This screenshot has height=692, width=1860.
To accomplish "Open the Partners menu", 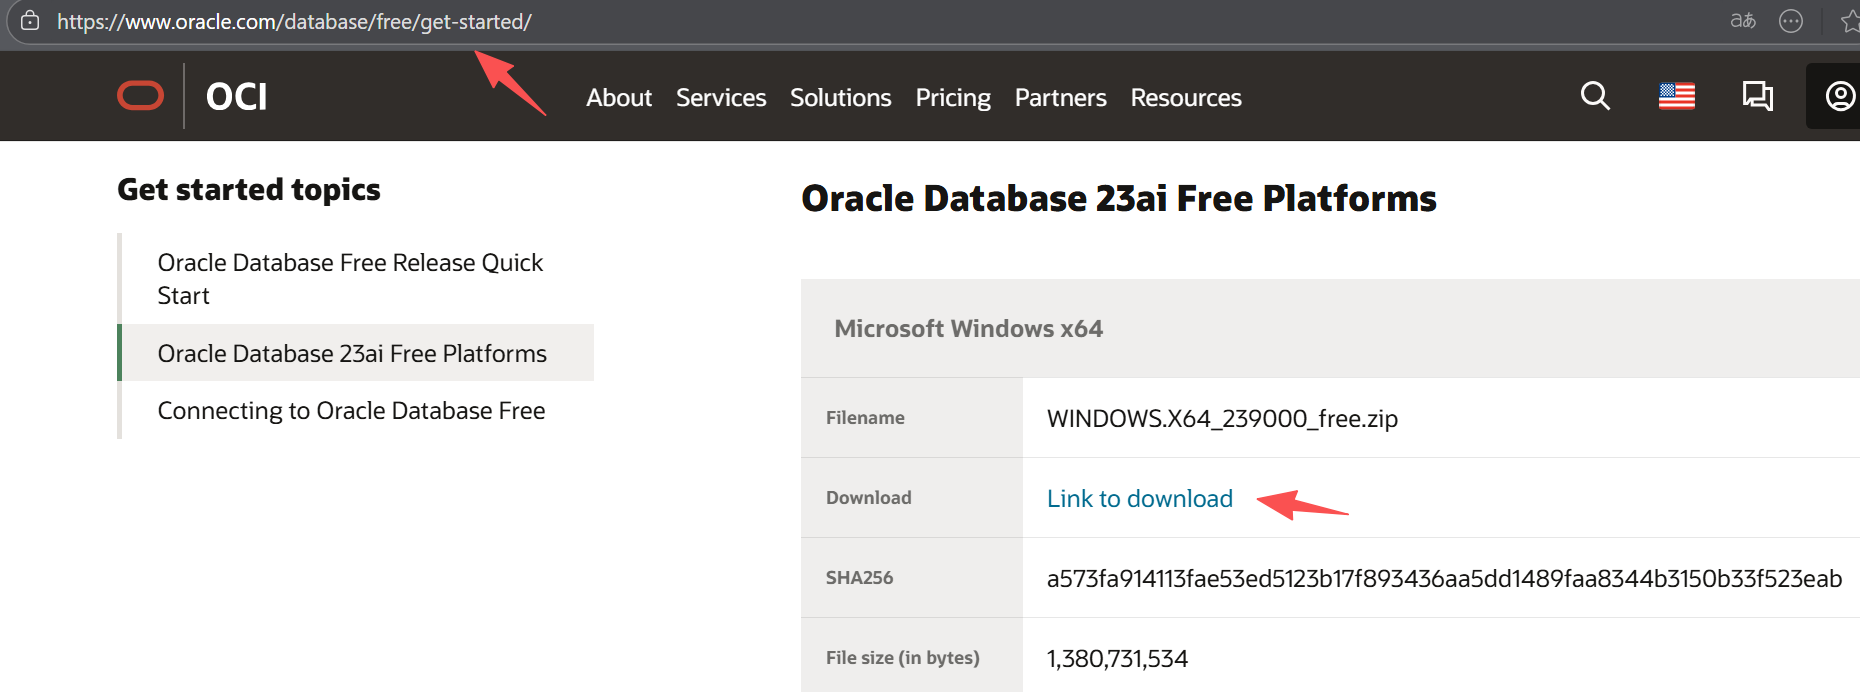I will pos(1061,98).
